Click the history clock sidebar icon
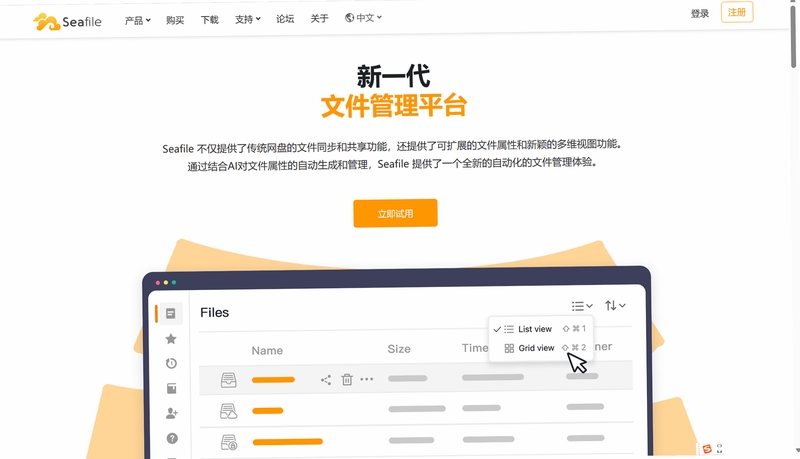This screenshot has height=459, width=800. [171, 363]
